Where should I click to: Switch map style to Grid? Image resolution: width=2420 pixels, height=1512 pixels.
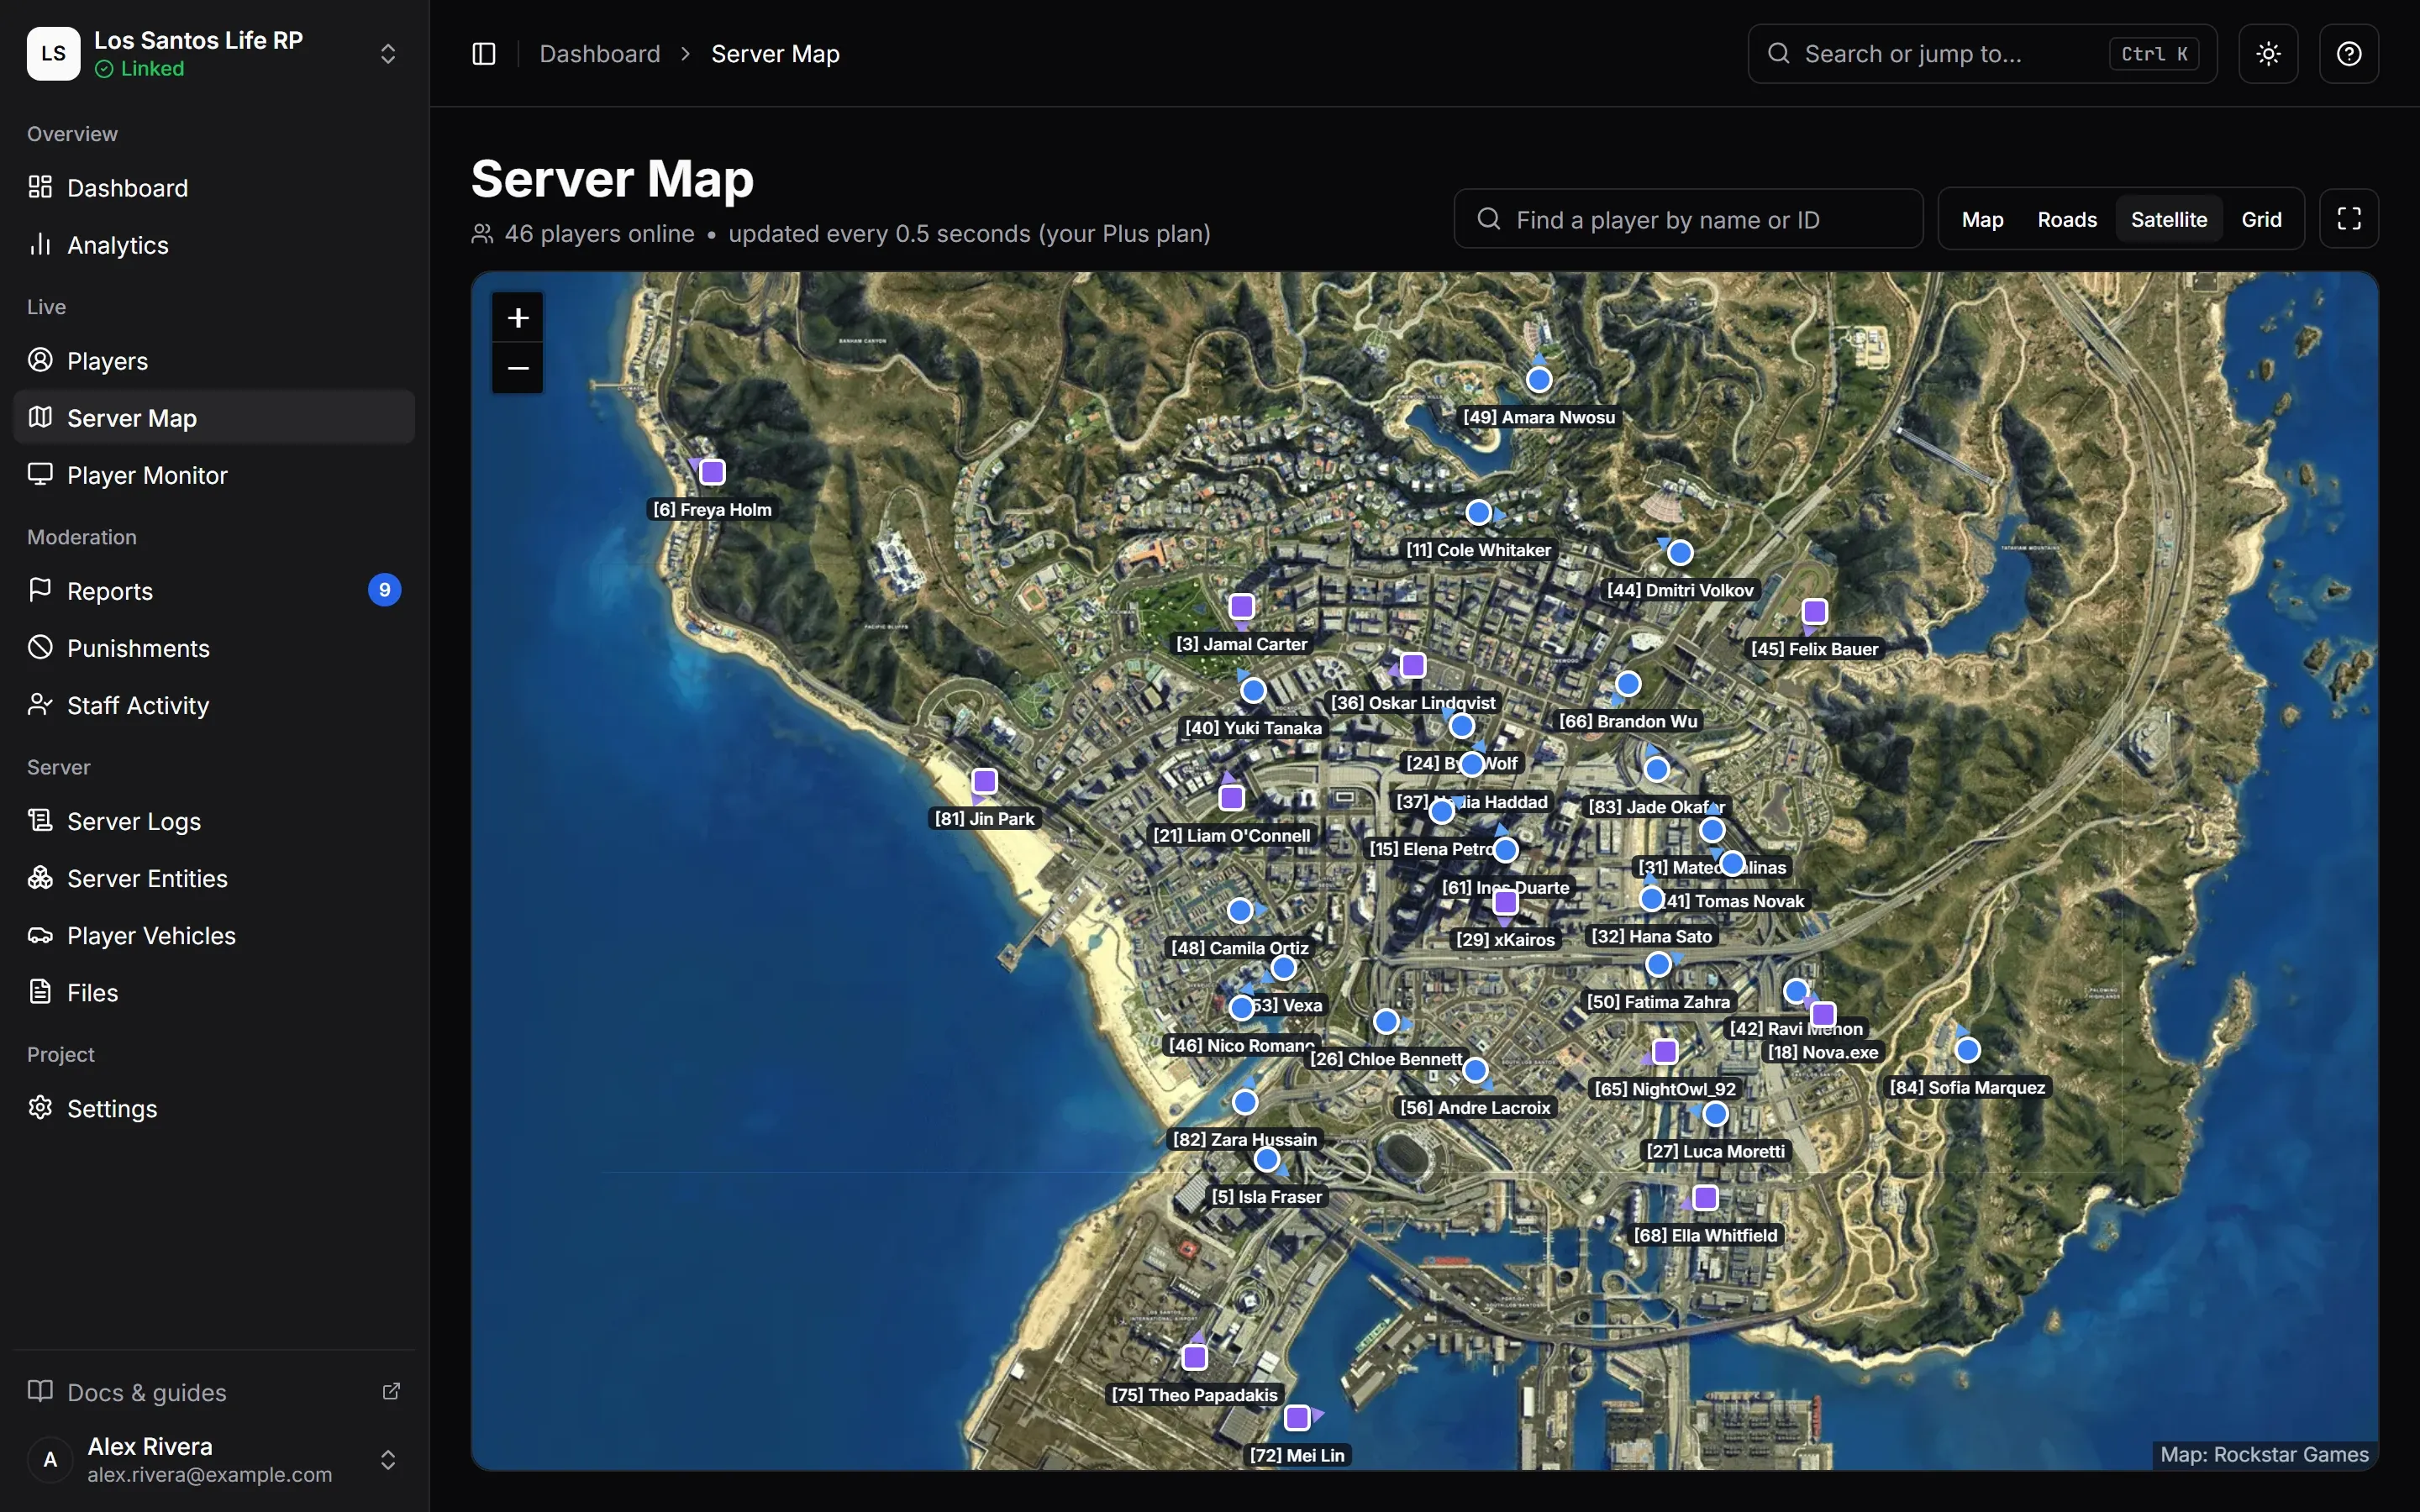pyautogui.click(x=2261, y=220)
